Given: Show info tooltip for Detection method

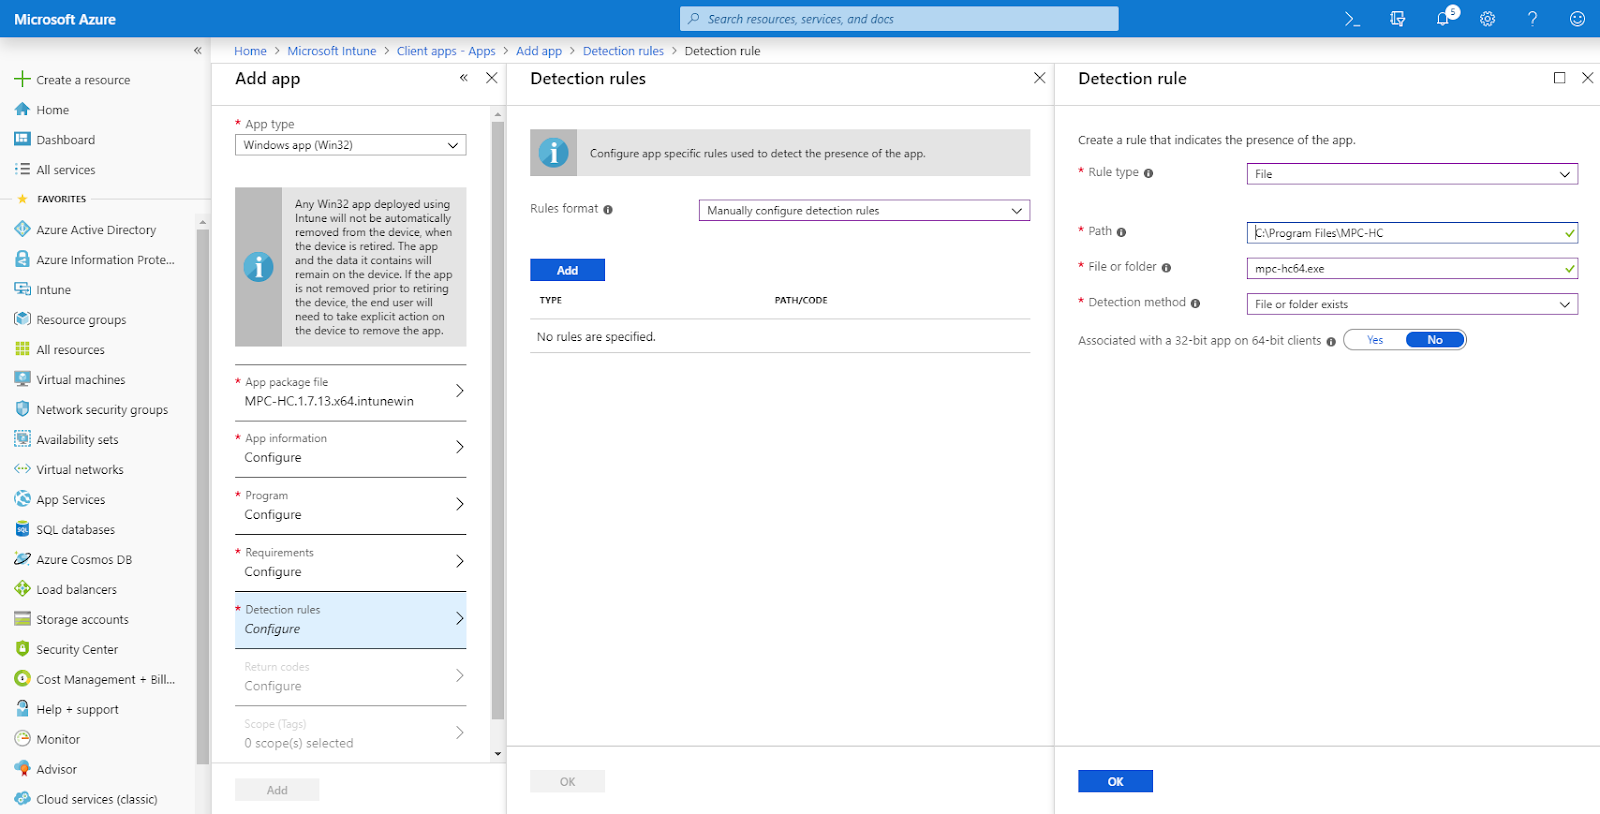Looking at the screenshot, I should pyautogui.click(x=1195, y=303).
